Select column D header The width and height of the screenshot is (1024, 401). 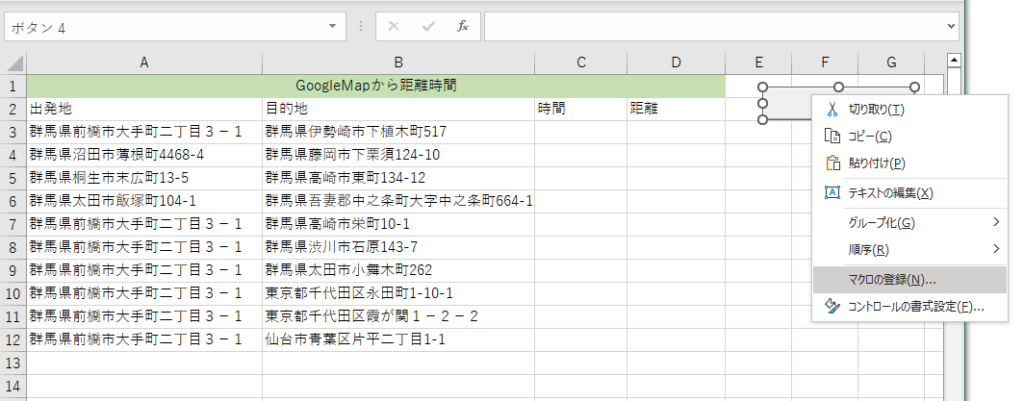click(x=676, y=63)
